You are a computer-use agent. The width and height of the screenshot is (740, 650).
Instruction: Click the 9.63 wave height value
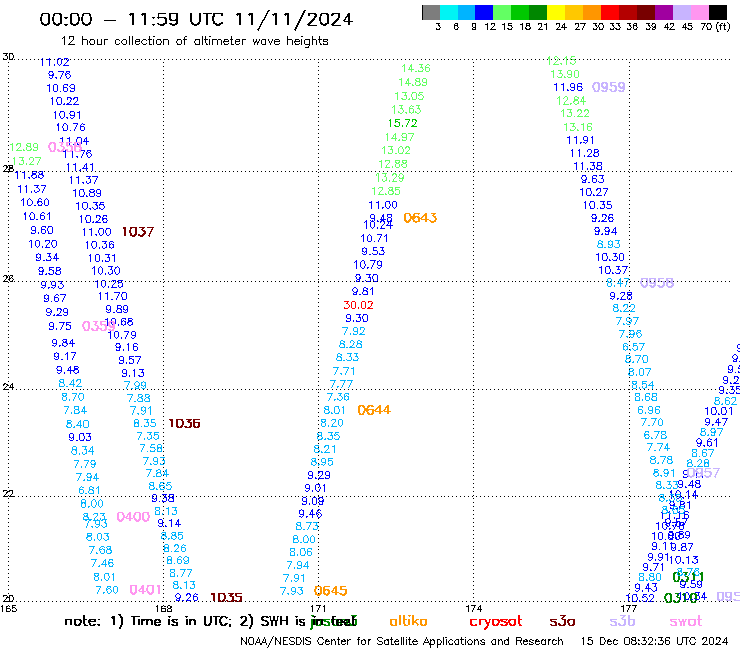[x=593, y=179]
